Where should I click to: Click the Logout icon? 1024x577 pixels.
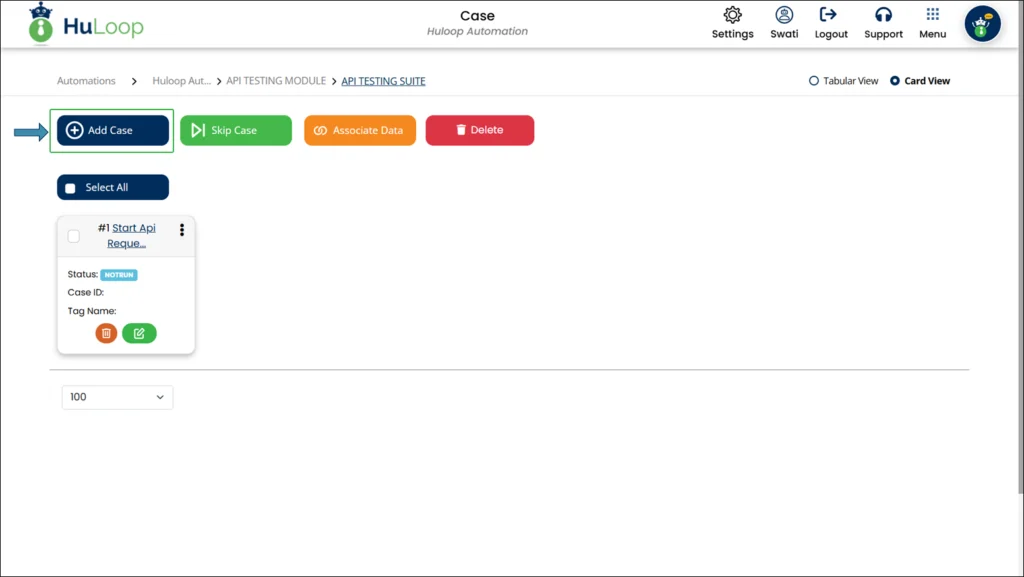(828, 15)
